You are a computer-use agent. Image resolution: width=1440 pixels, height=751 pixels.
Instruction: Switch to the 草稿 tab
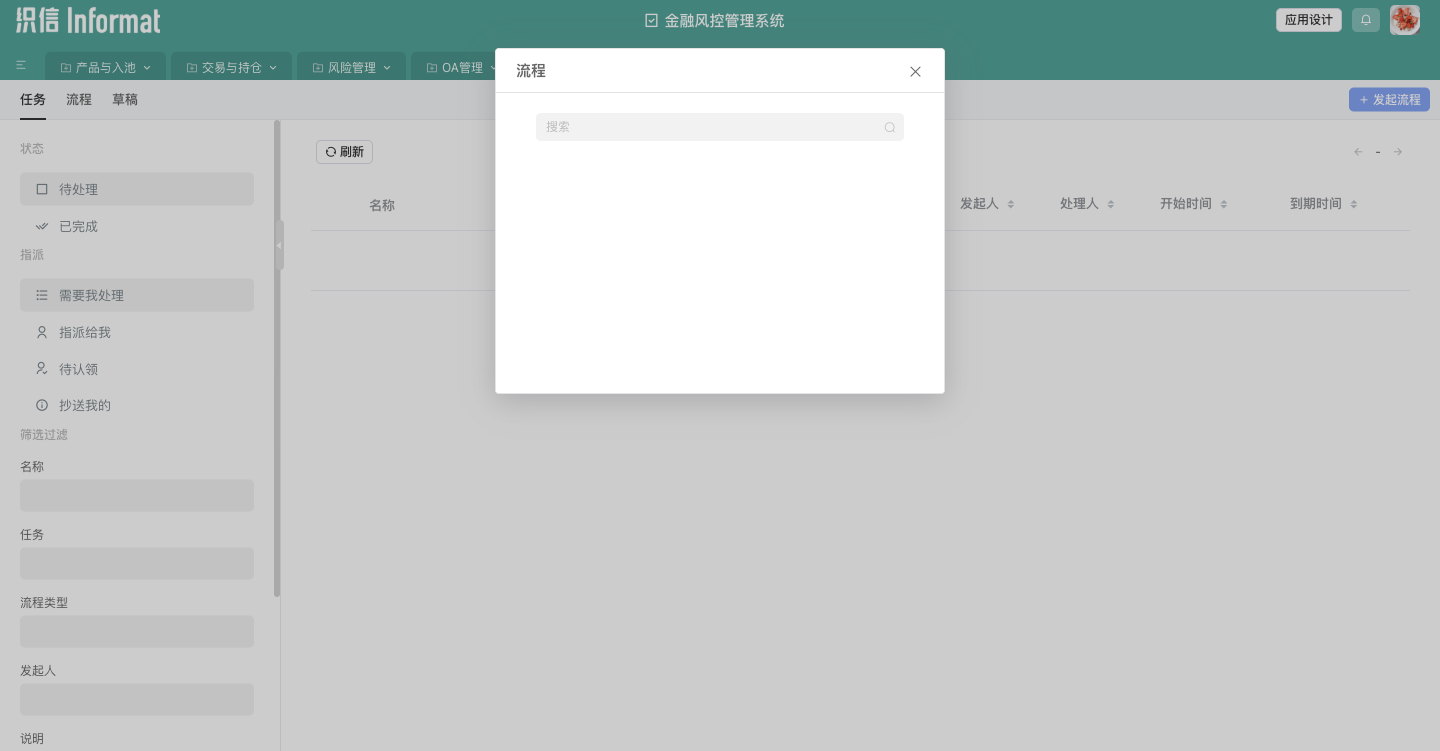pos(125,100)
